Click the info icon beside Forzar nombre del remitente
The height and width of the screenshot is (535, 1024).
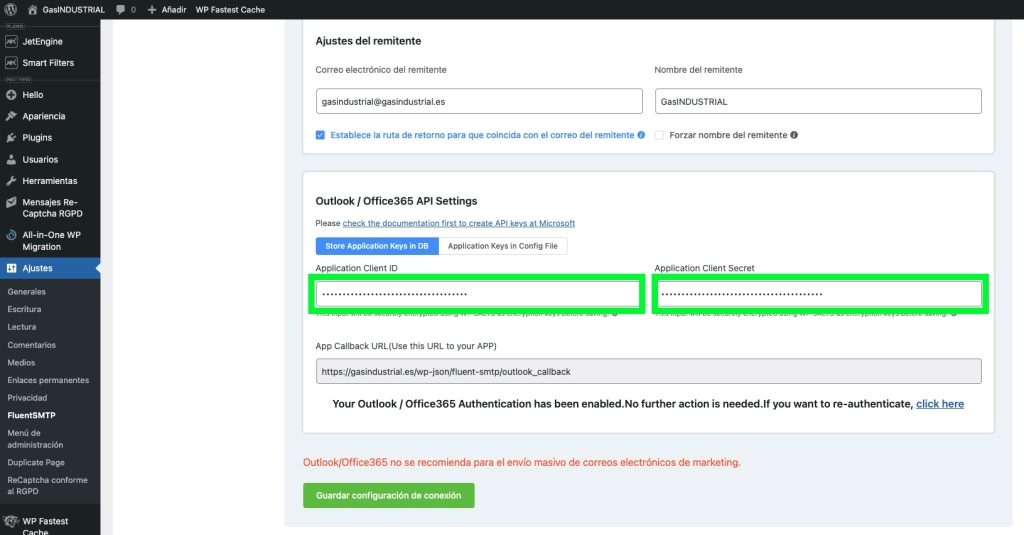pos(794,135)
